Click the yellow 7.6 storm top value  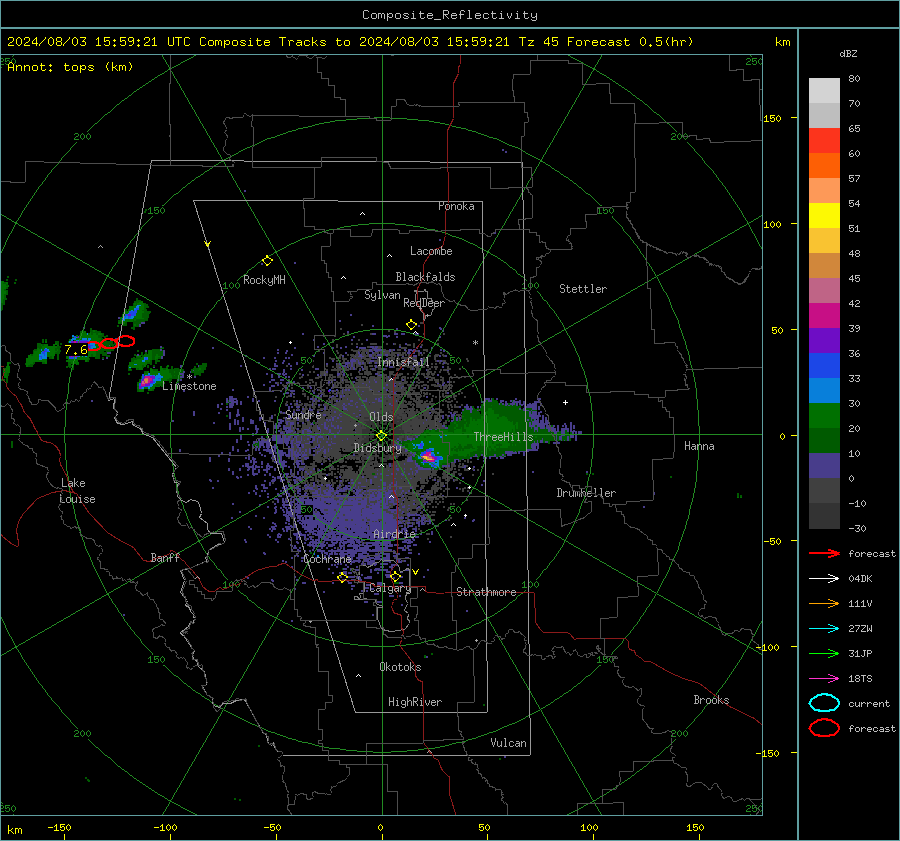(x=76, y=350)
